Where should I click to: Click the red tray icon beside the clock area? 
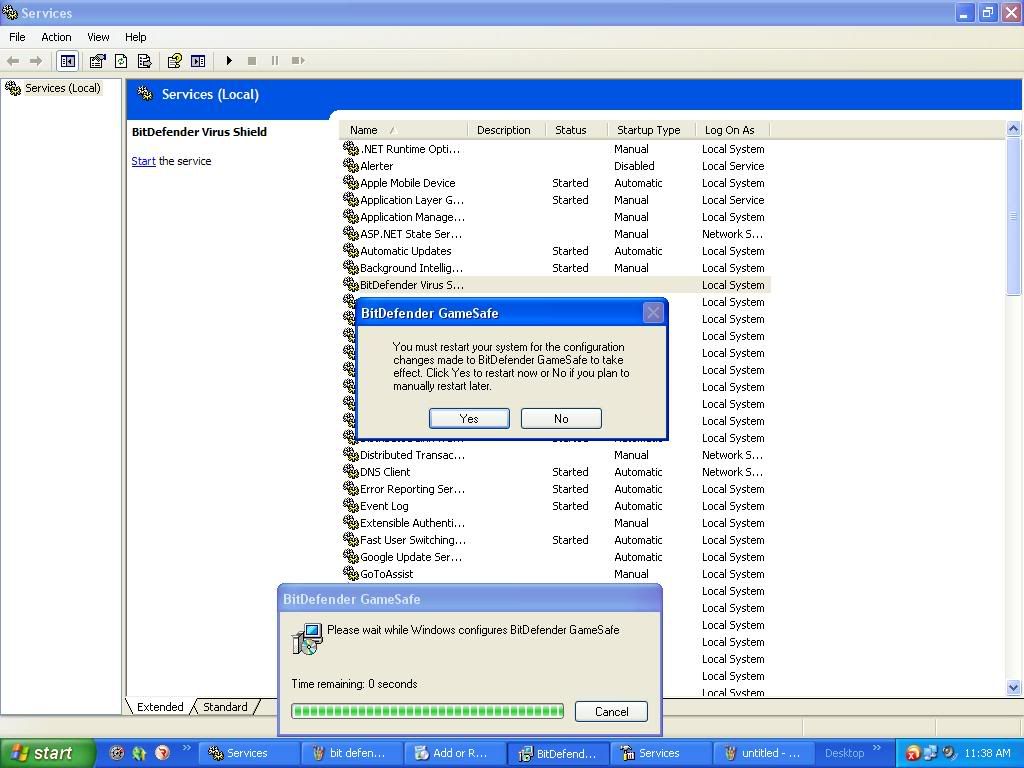point(912,754)
